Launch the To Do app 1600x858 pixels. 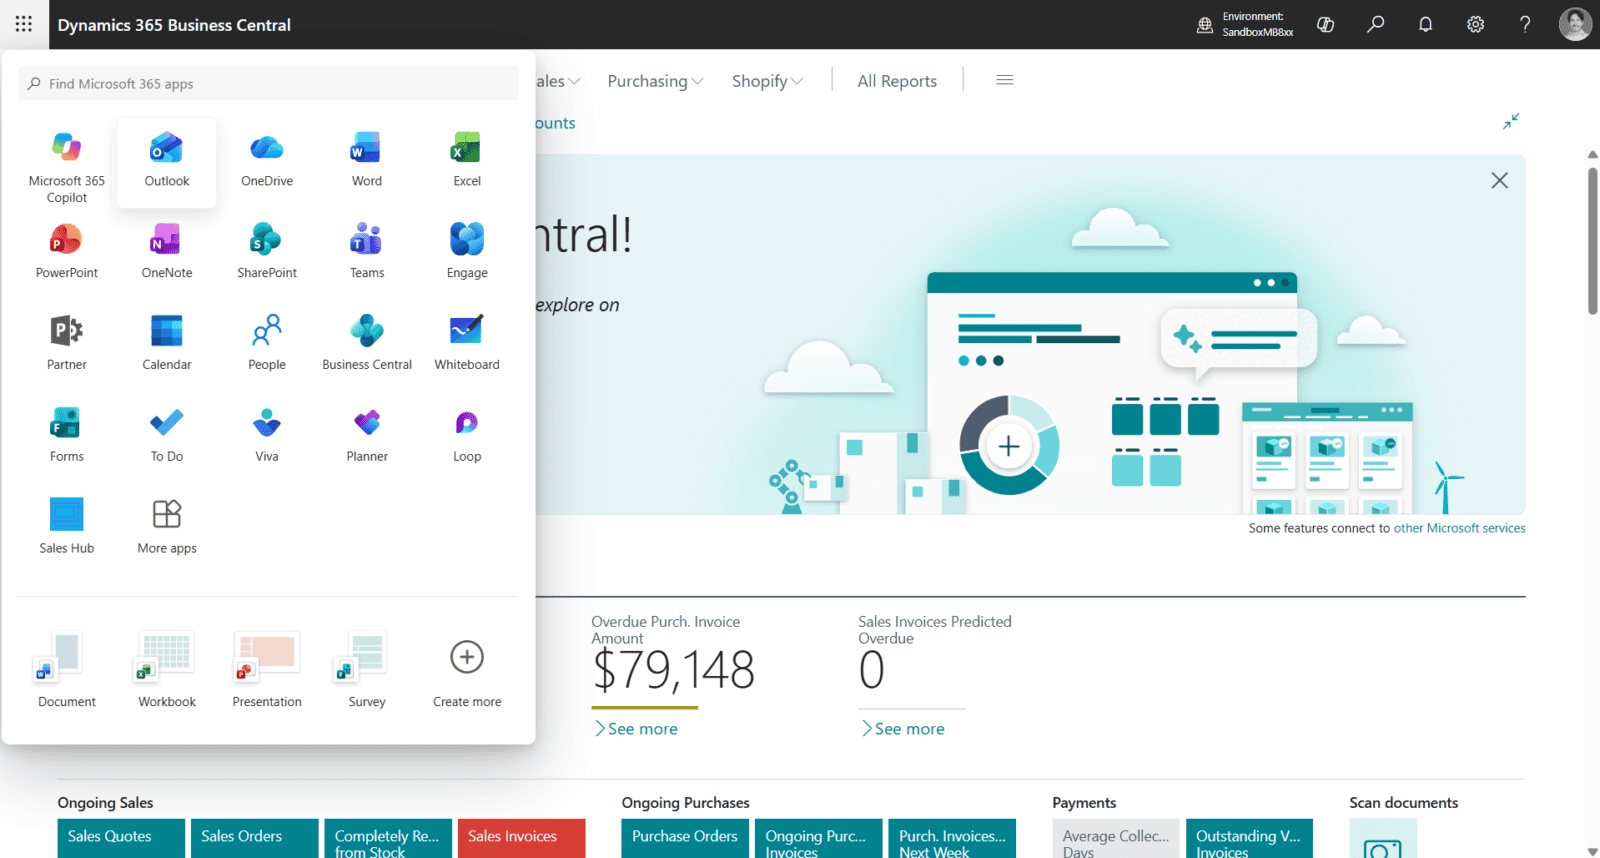click(x=167, y=435)
